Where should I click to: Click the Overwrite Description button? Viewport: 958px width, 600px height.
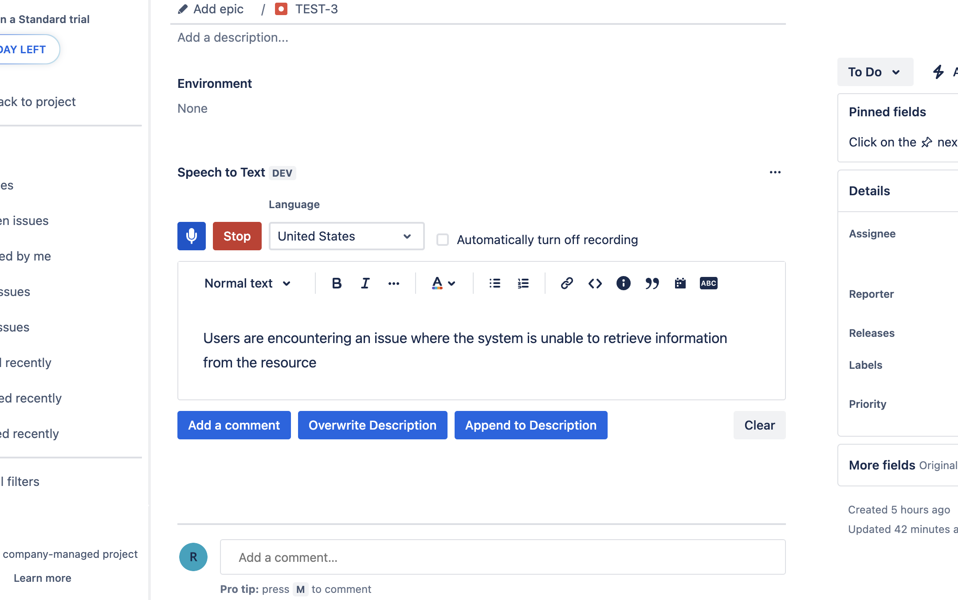373,425
